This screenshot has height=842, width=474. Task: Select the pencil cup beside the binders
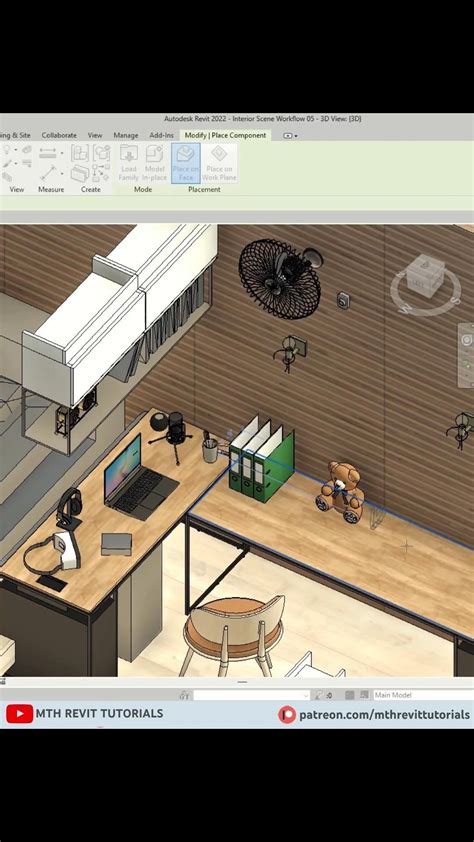210,447
